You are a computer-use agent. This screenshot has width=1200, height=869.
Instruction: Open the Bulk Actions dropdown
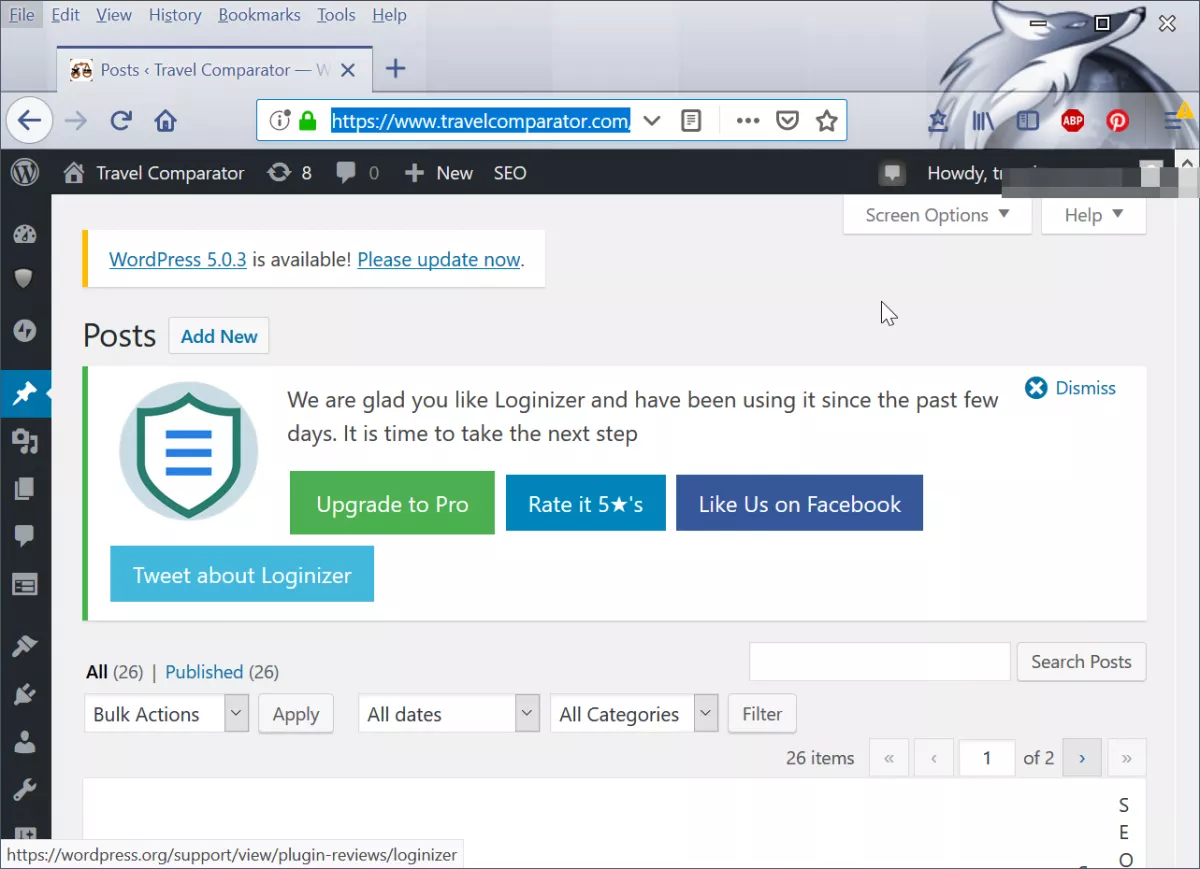tap(166, 714)
